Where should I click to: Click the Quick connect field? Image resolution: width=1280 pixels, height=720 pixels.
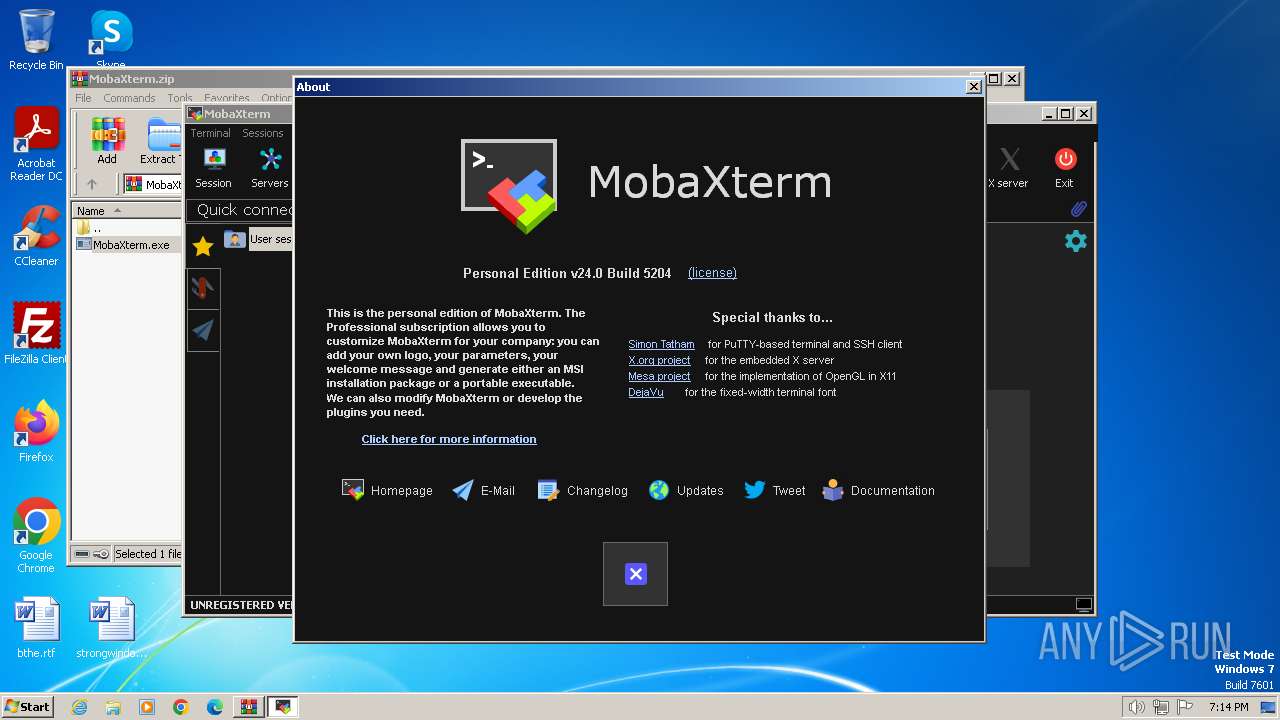[241, 210]
